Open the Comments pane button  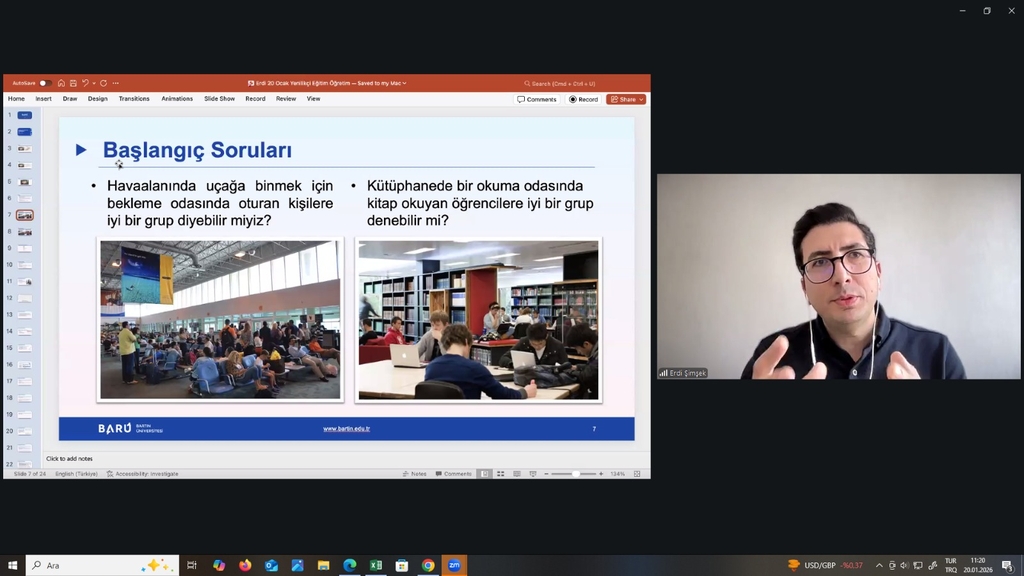click(x=537, y=99)
